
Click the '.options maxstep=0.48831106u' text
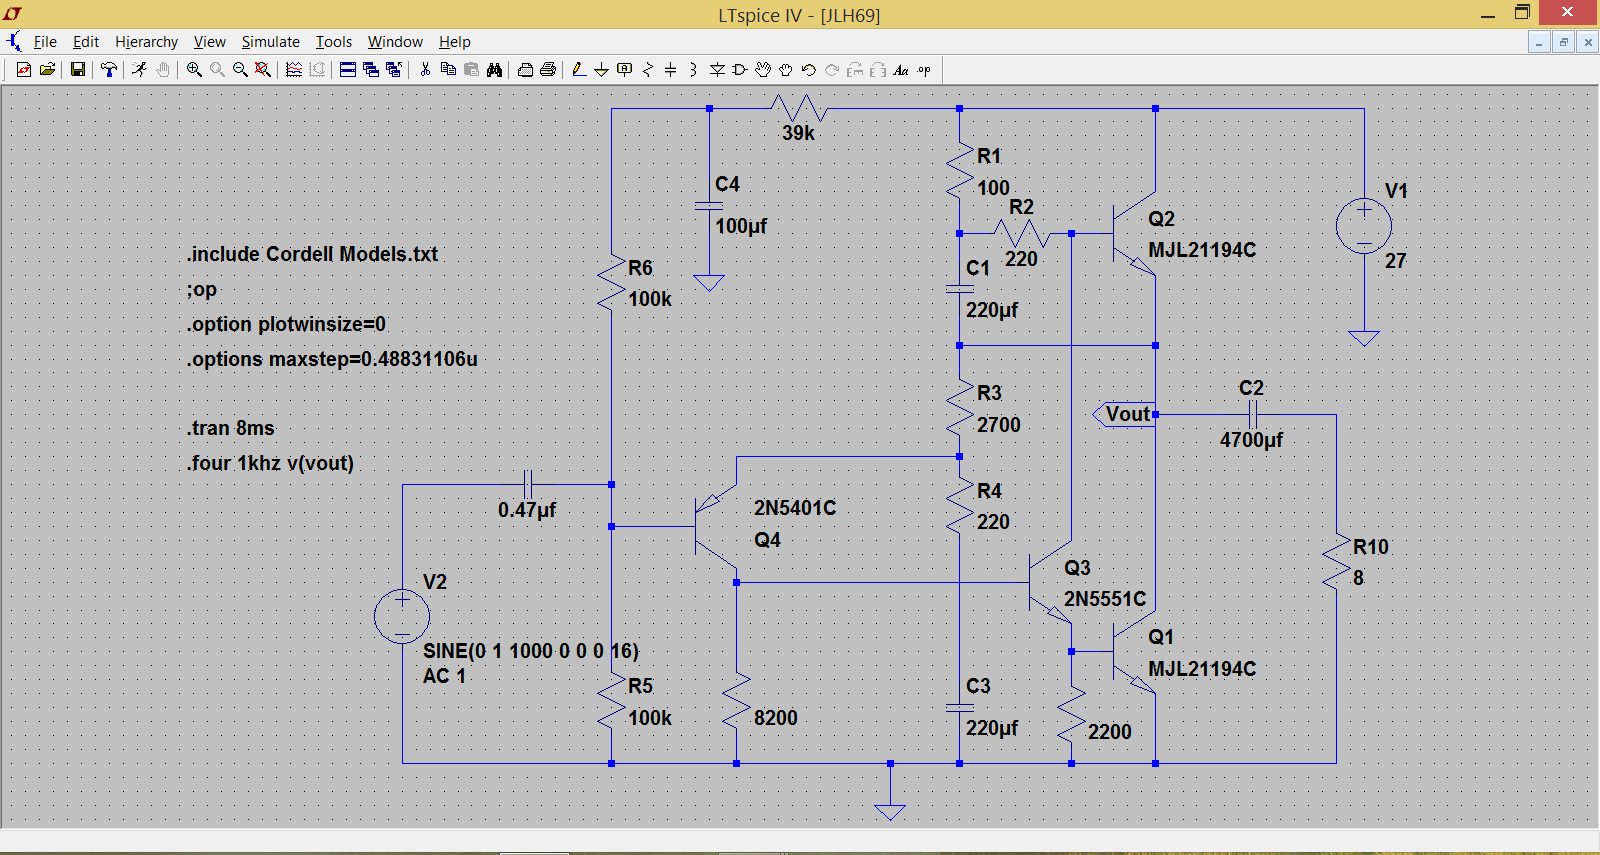click(x=332, y=359)
